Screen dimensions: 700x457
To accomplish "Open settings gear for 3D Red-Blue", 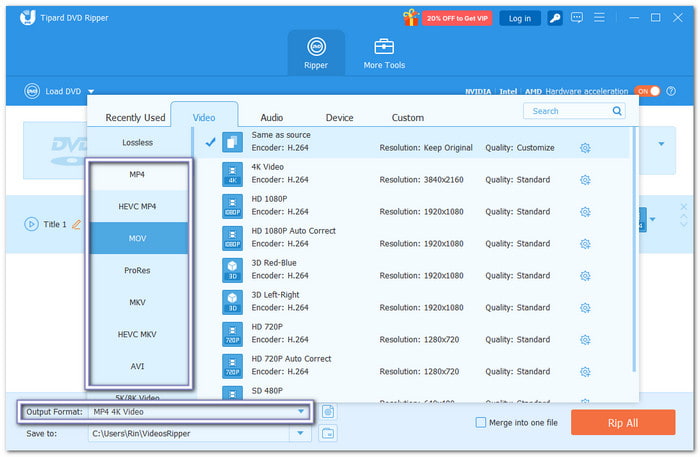I will 585,276.
